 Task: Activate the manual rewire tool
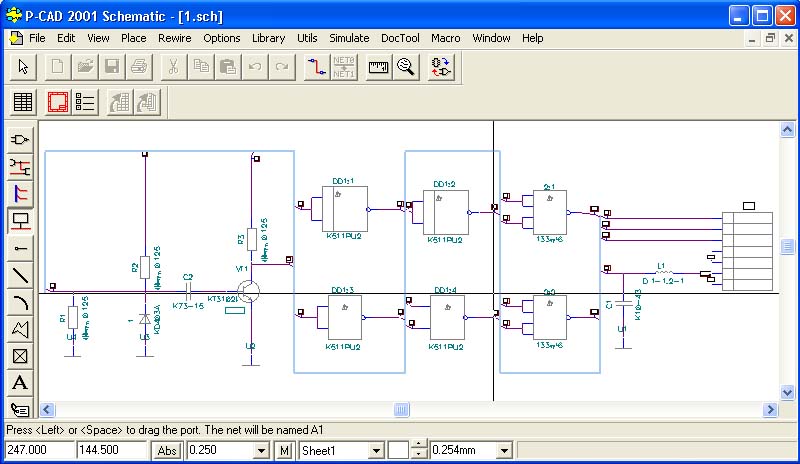coord(316,67)
